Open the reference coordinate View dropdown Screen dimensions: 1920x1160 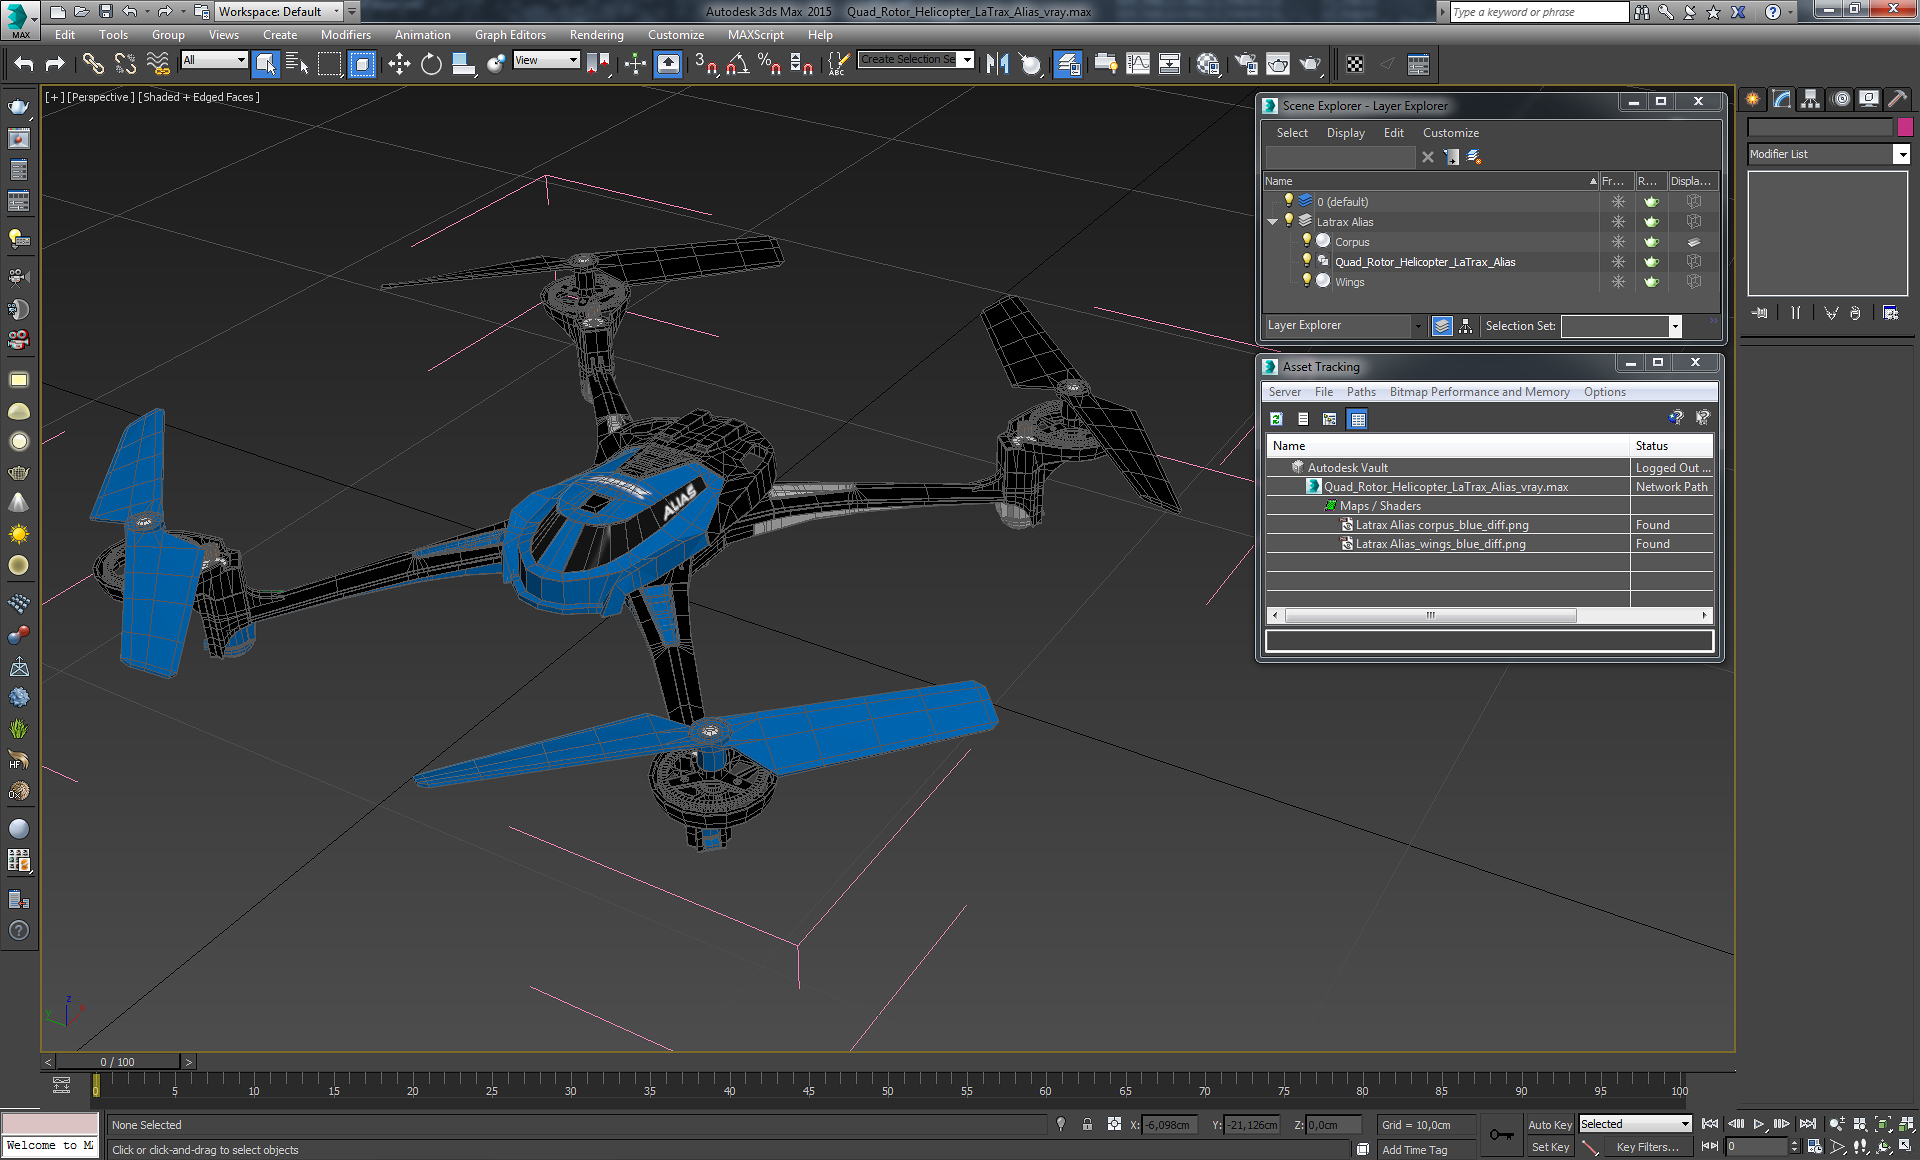tap(546, 60)
